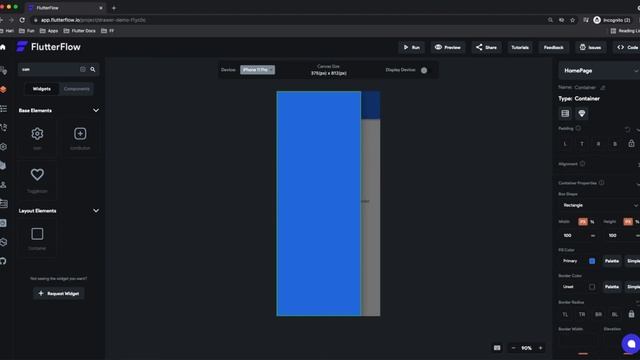
Task: Switch to the Widgets tab
Action: coord(42,89)
